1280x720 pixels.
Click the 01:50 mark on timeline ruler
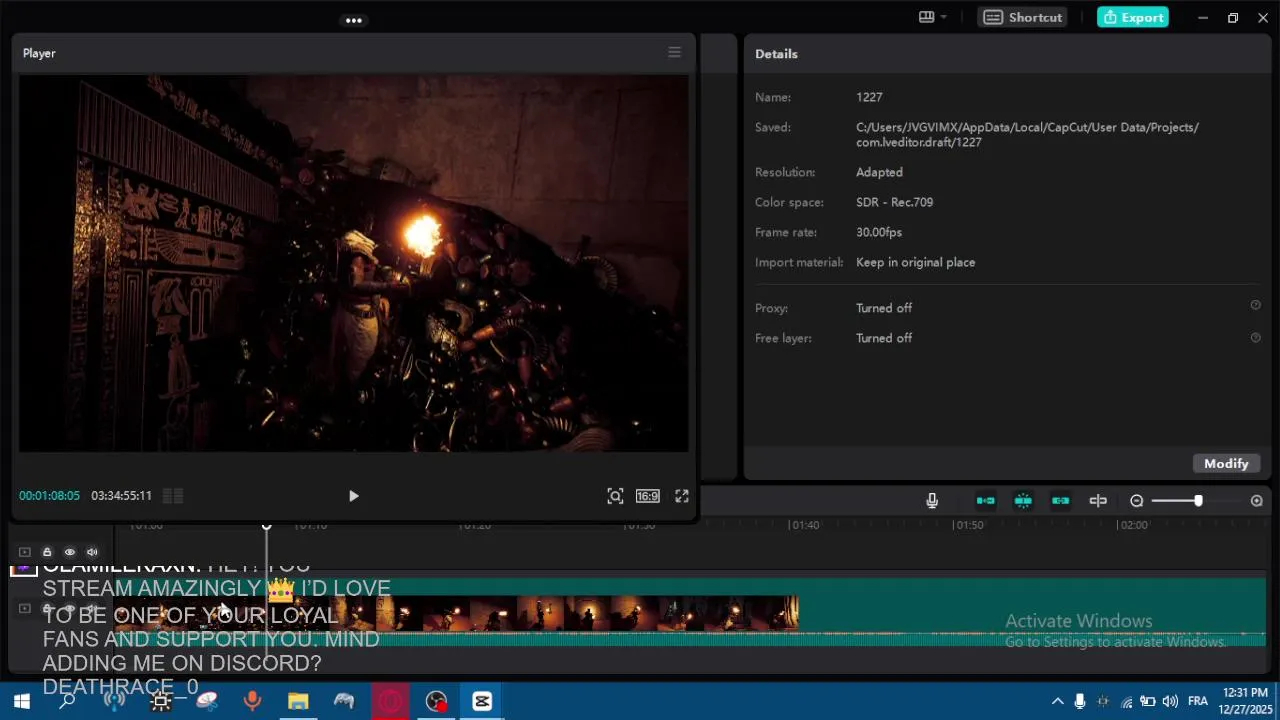[x=968, y=525]
